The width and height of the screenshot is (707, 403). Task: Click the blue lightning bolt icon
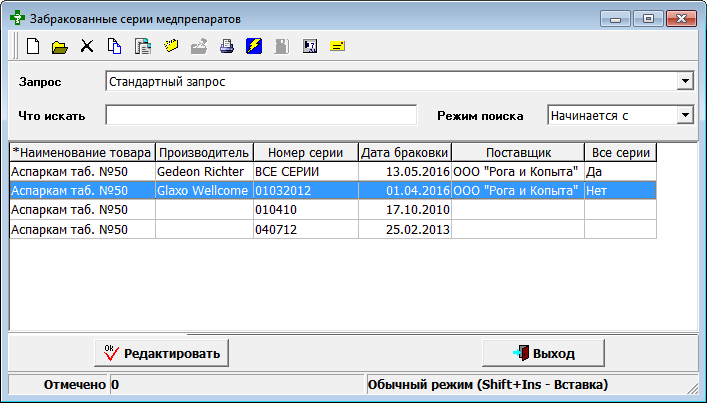pos(253,46)
